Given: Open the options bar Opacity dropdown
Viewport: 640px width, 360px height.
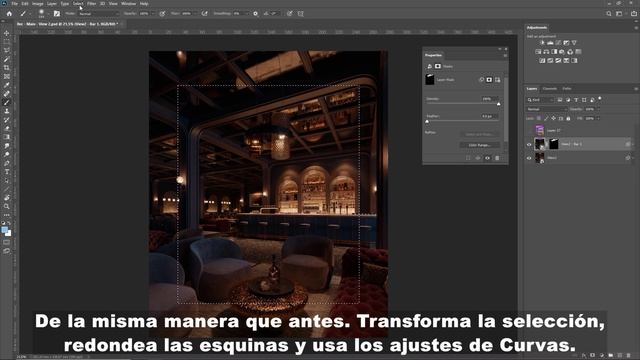Looking at the screenshot, I should 153,13.
